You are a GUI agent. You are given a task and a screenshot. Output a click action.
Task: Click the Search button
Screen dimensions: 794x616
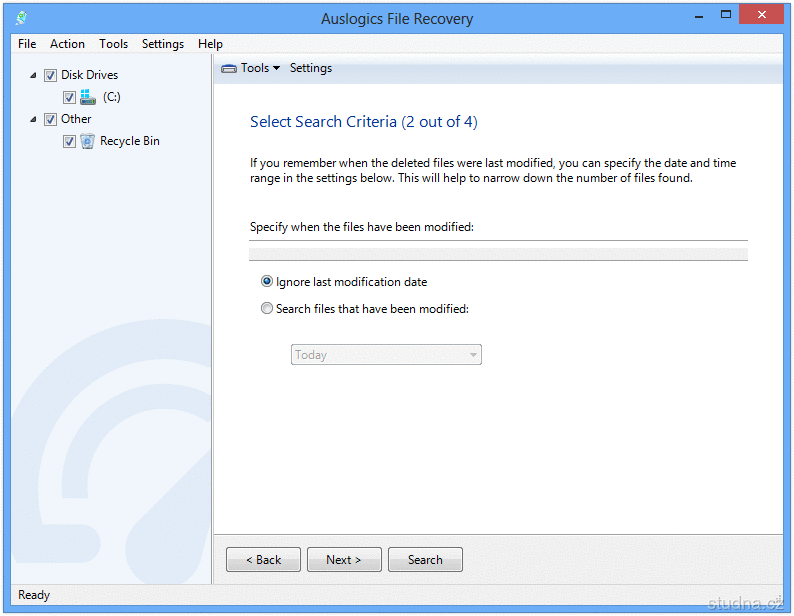click(425, 559)
